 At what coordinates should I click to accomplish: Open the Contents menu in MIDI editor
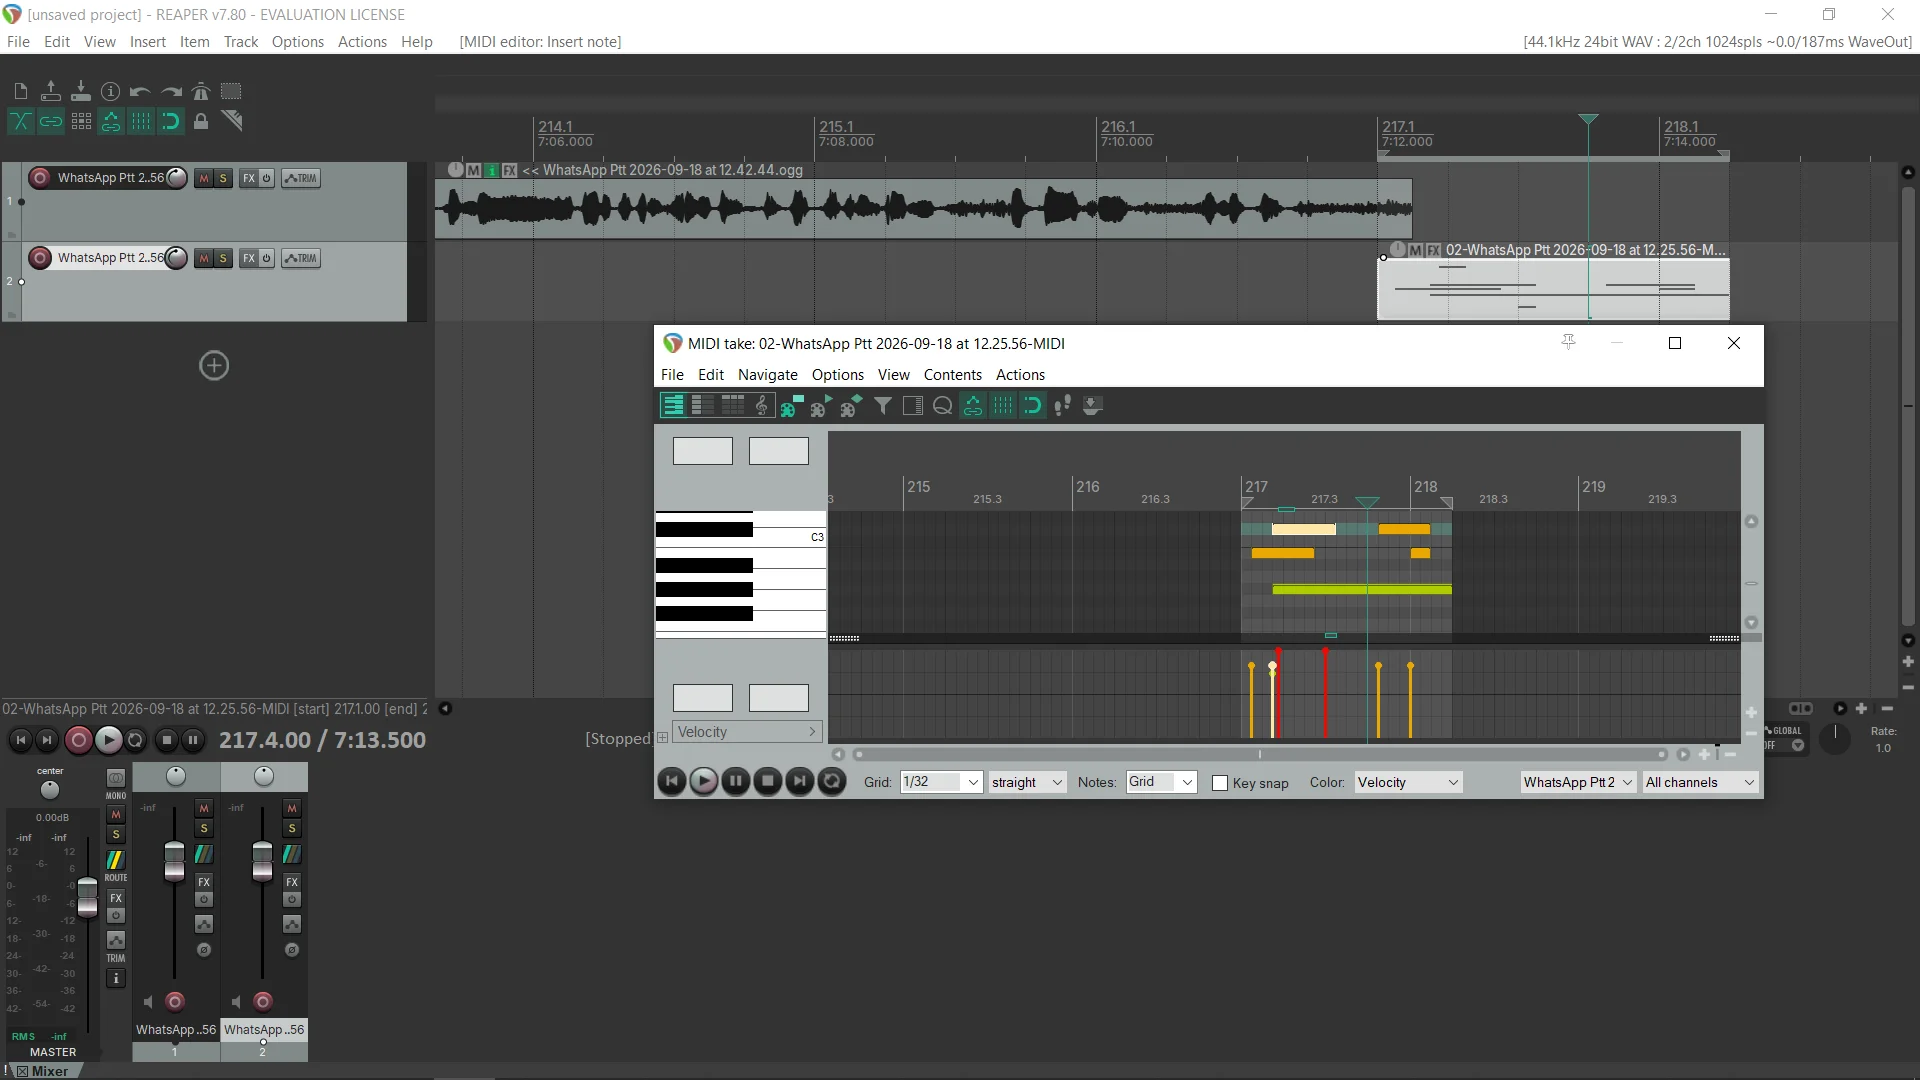coord(953,375)
